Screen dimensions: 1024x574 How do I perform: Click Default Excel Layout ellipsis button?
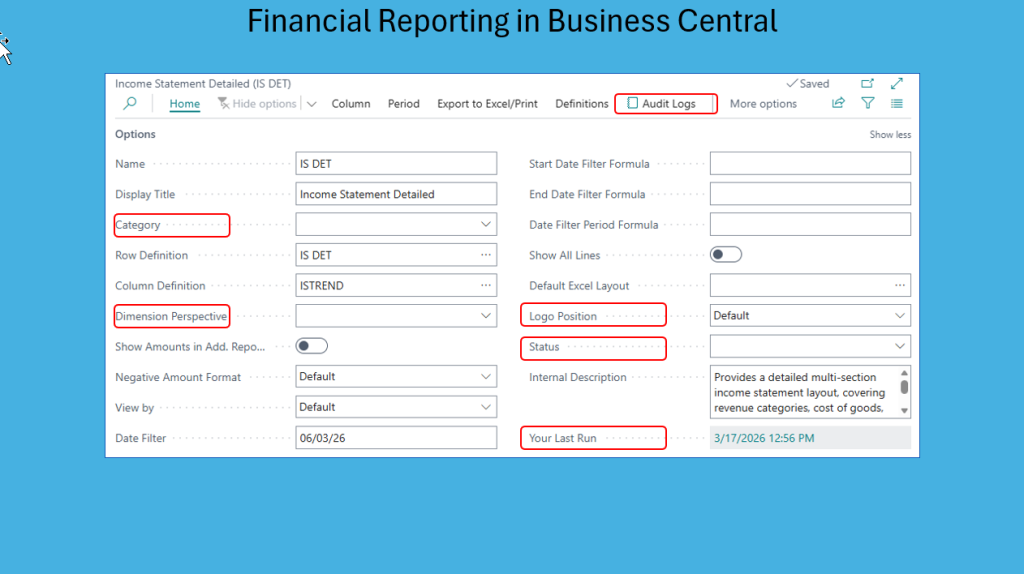point(899,286)
